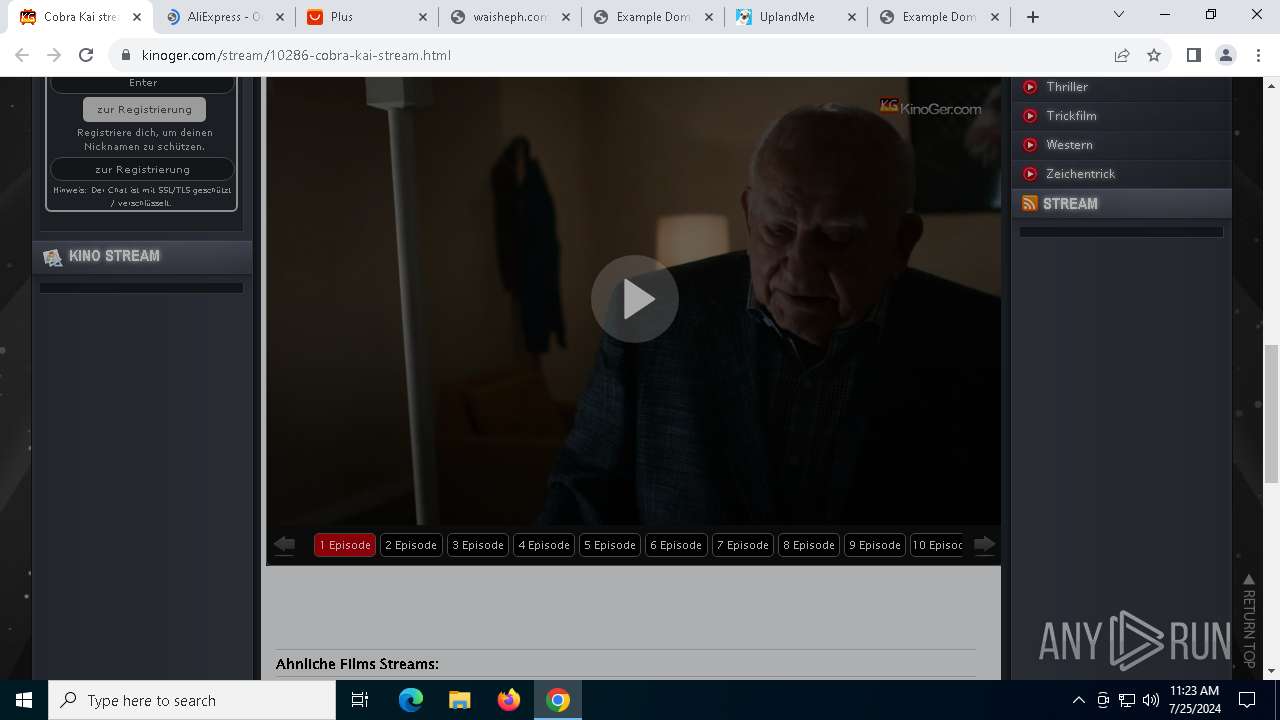Select 4 Episode button

(544, 545)
